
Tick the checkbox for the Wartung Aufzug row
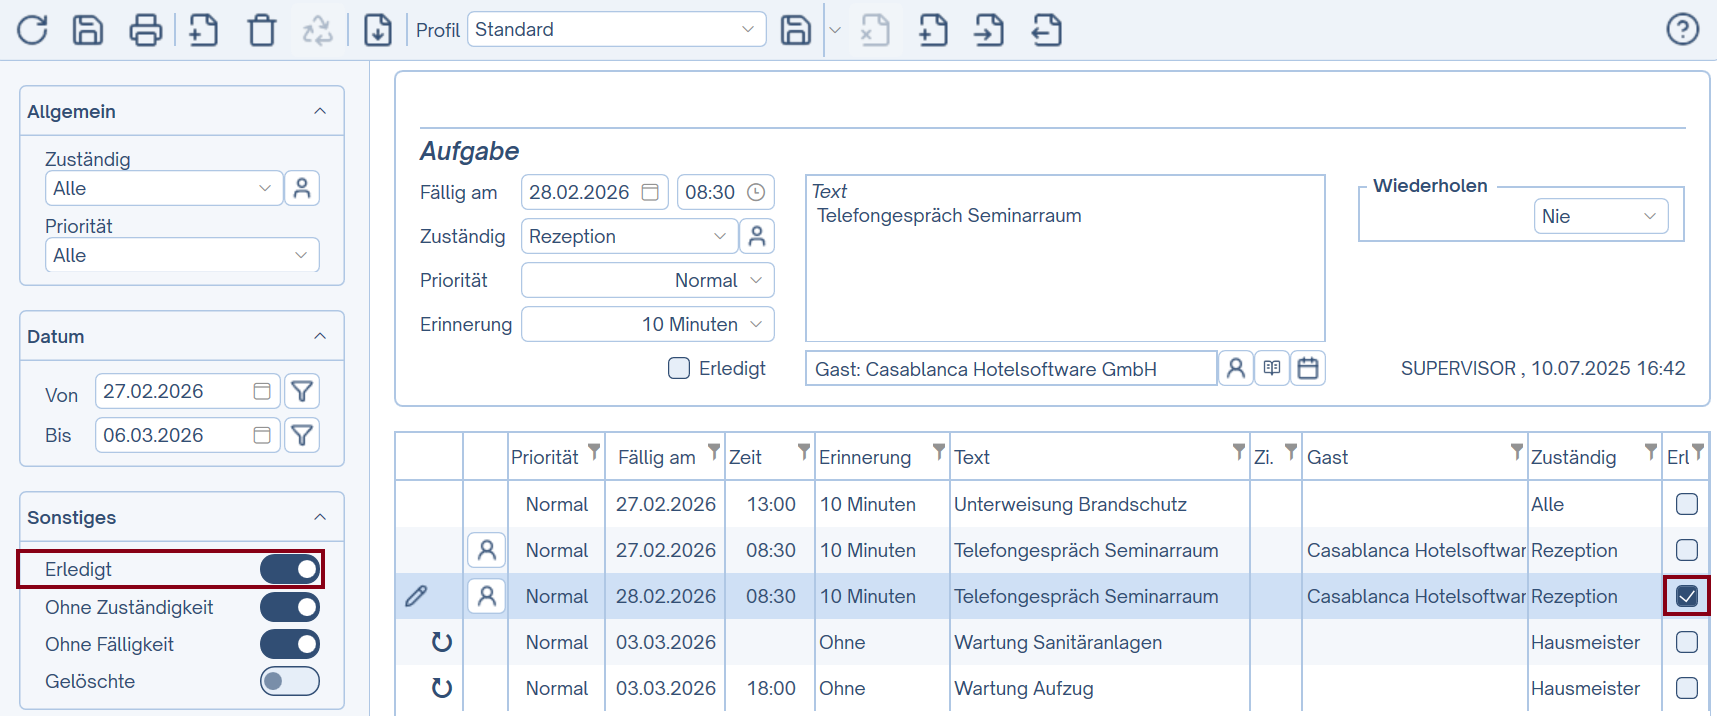pos(1686,688)
